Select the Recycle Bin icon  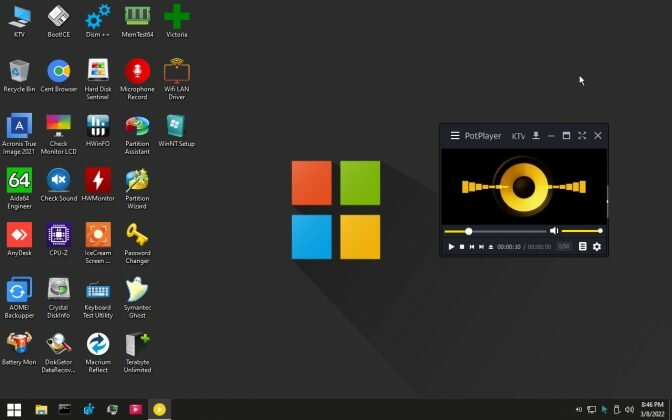coord(19,76)
